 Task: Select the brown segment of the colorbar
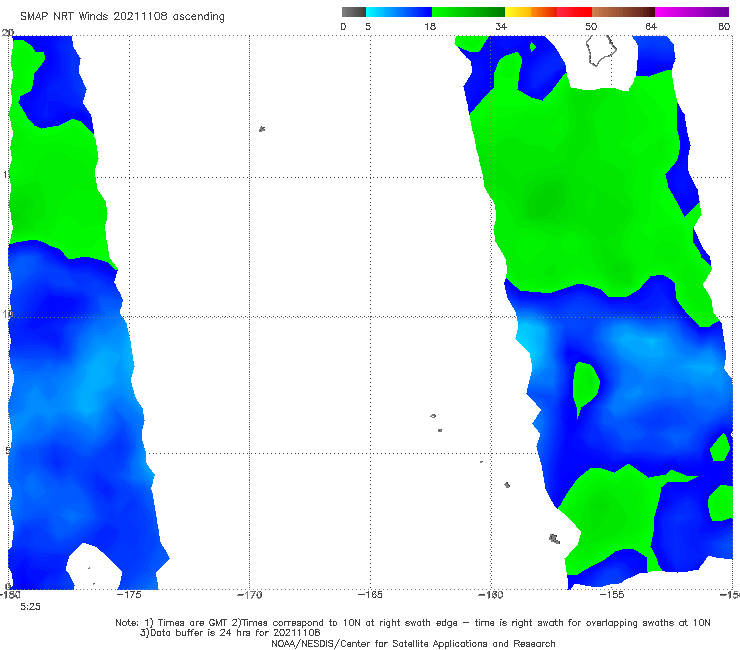coord(623,12)
